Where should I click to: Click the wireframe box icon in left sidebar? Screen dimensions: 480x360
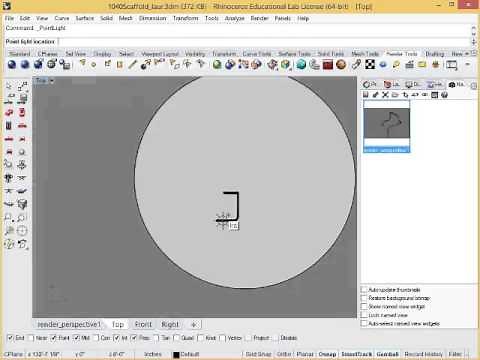[x=22, y=204]
